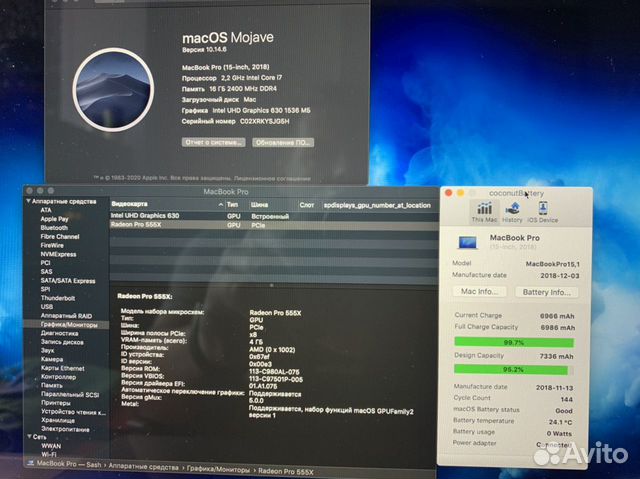Click the Battery Info... button
640x479 pixels.
pyautogui.click(x=546, y=292)
